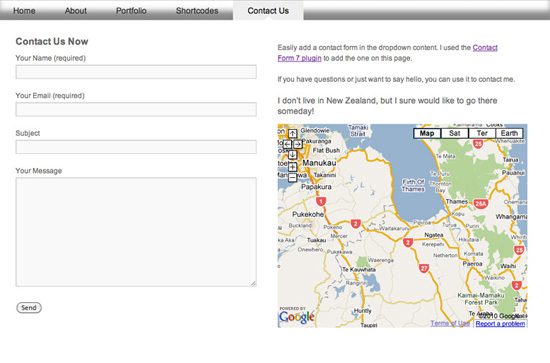Open the Terms of Use map link
550x363 pixels.
[x=450, y=323]
